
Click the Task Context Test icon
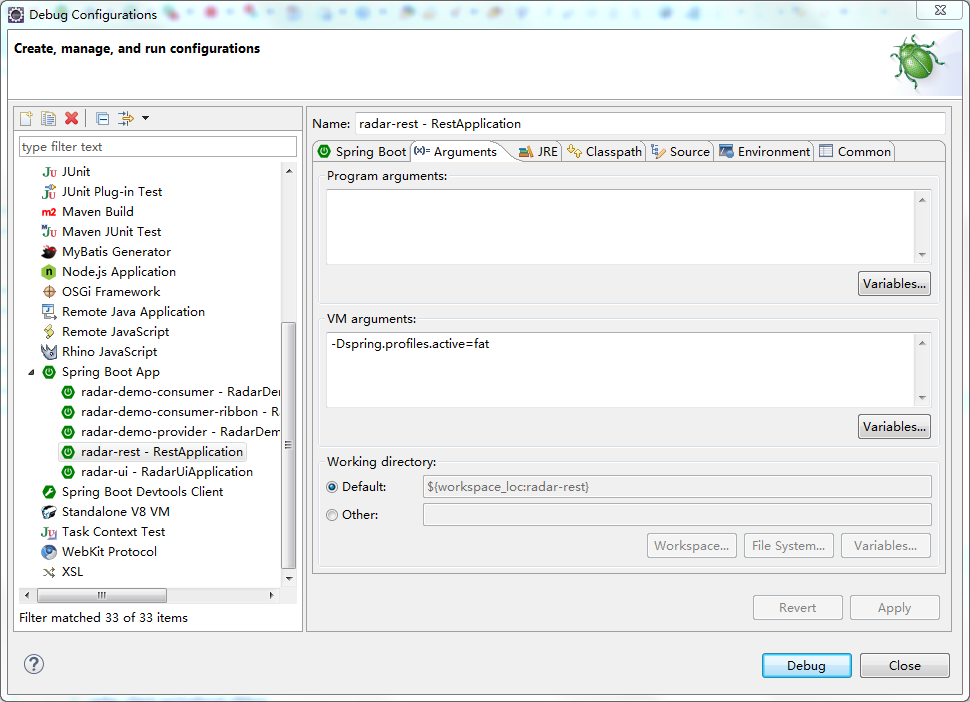click(49, 532)
